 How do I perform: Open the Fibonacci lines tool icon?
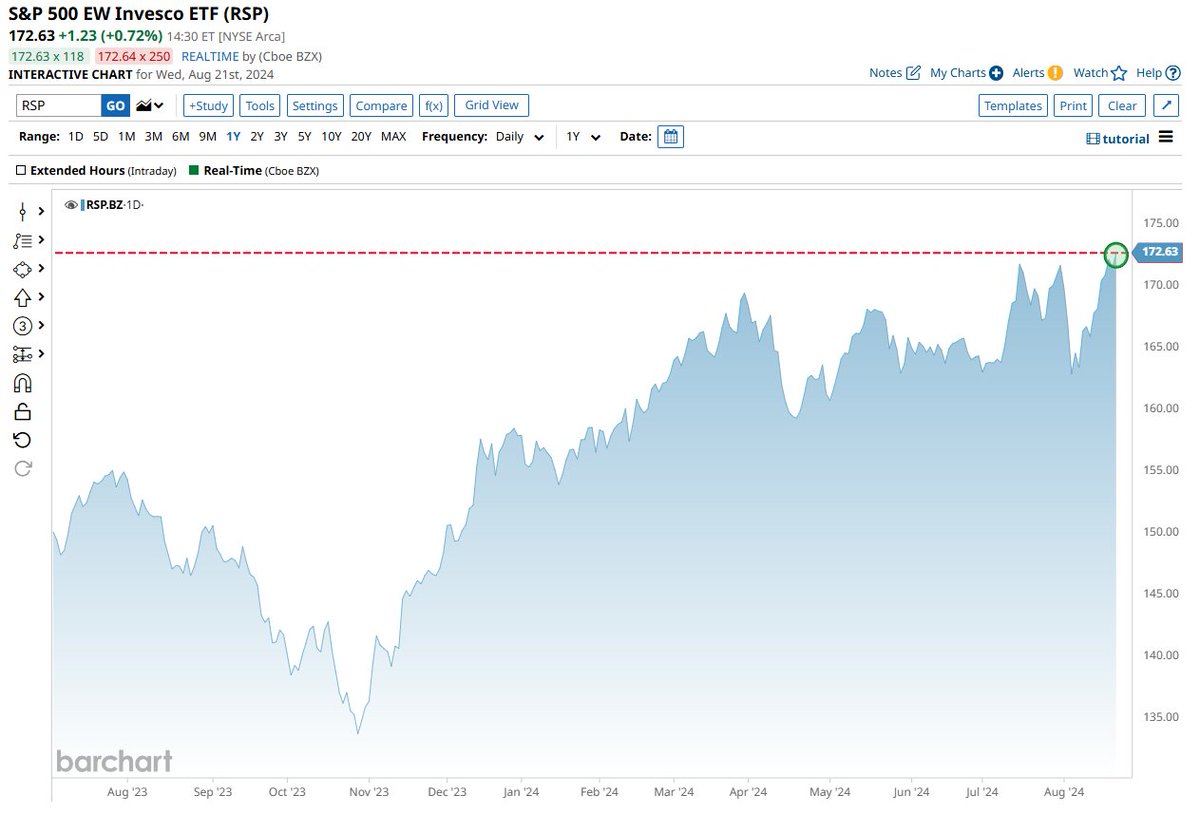(22, 241)
